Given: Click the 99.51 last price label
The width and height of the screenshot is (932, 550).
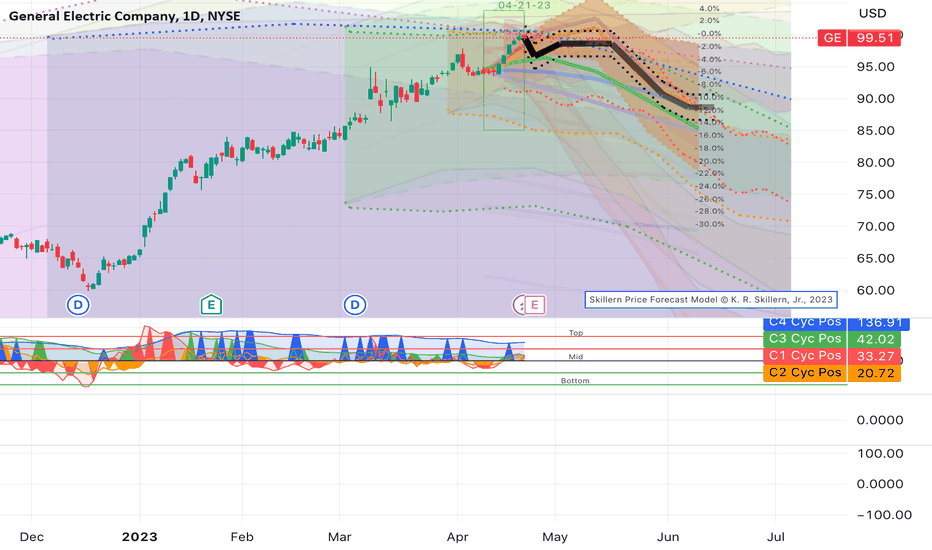Looking at the screenshot, I should coord(874,37).
